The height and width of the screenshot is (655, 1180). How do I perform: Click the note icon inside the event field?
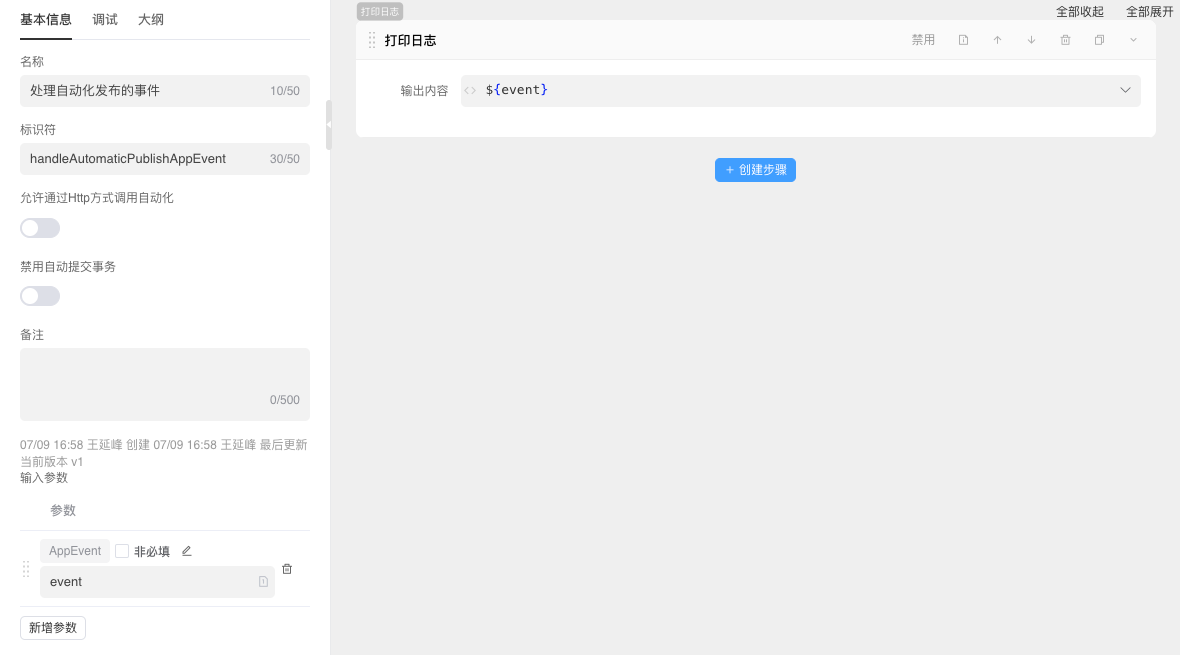pos(263,582)
